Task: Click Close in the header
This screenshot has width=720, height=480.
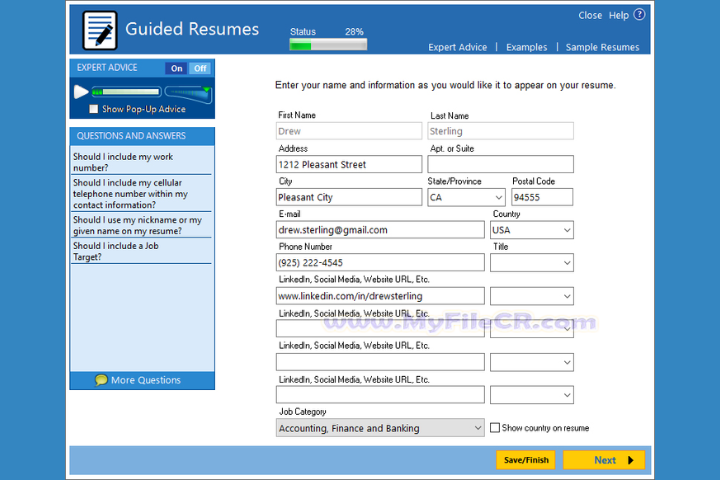Action: pyautogui.click(x=590, y=16)
